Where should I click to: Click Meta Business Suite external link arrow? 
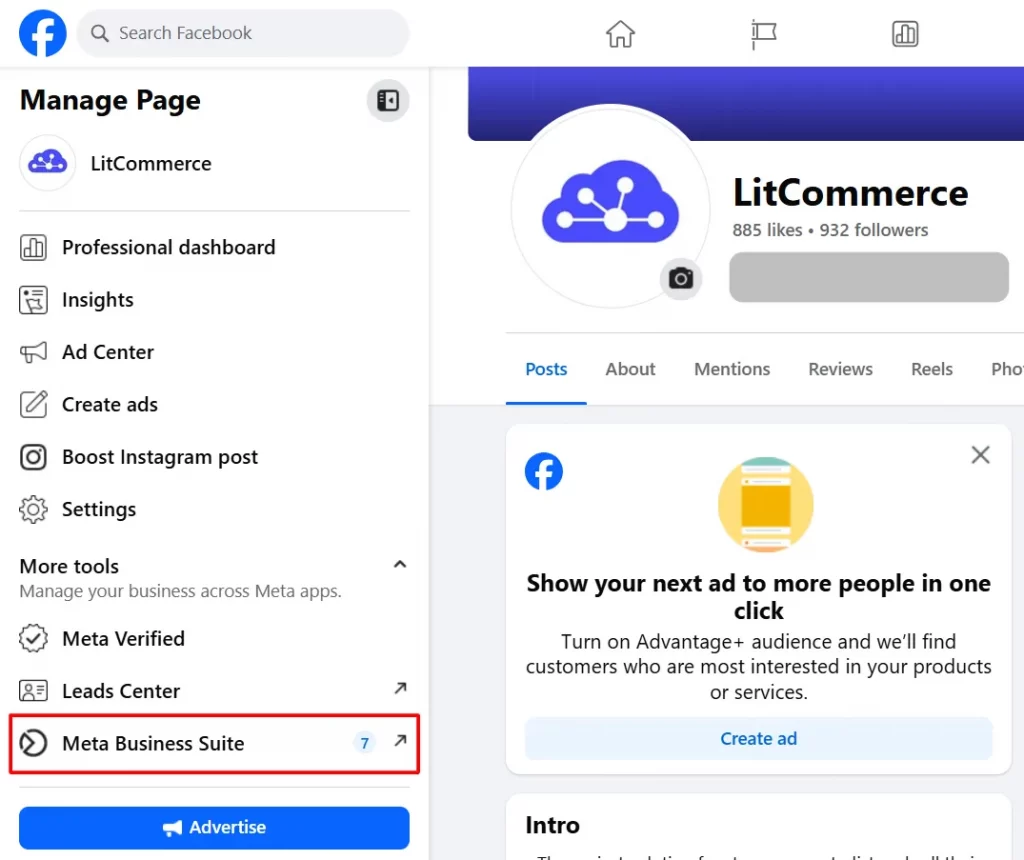pyautogui.click(x=400, y=741)
